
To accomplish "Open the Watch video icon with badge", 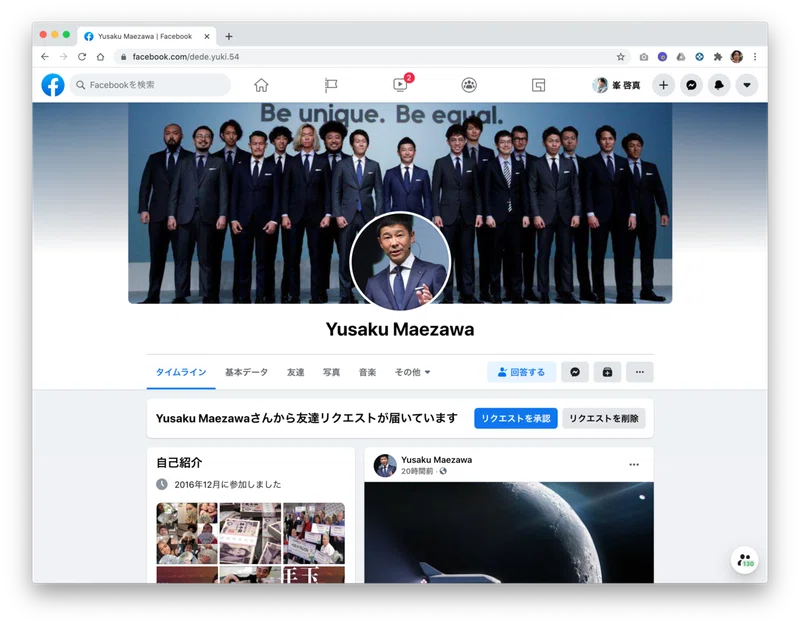I will click(x=401, y=84).
